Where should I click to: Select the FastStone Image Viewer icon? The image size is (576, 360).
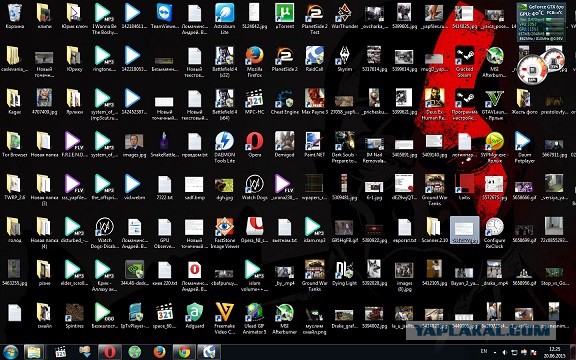click(224, 233)
